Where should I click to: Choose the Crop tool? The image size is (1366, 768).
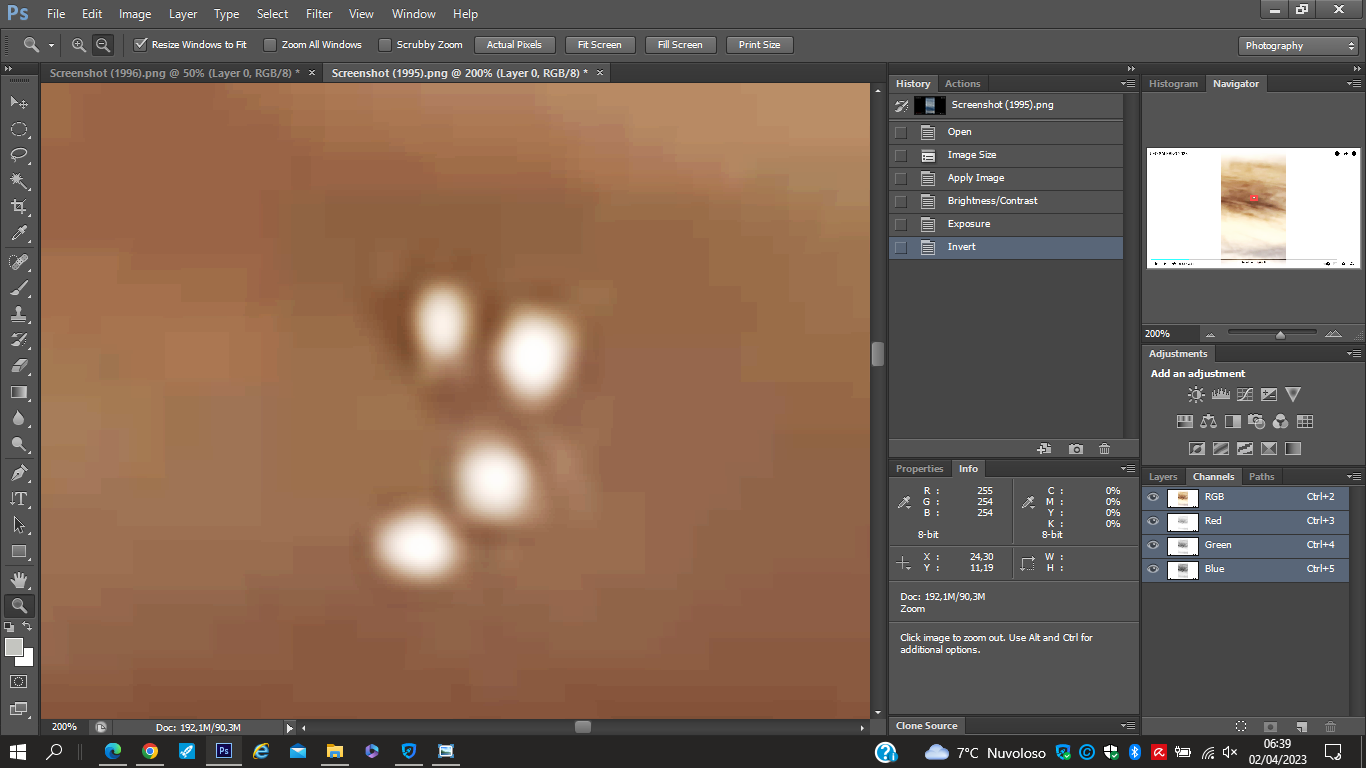pyautogui.click(x=19, y=207)
